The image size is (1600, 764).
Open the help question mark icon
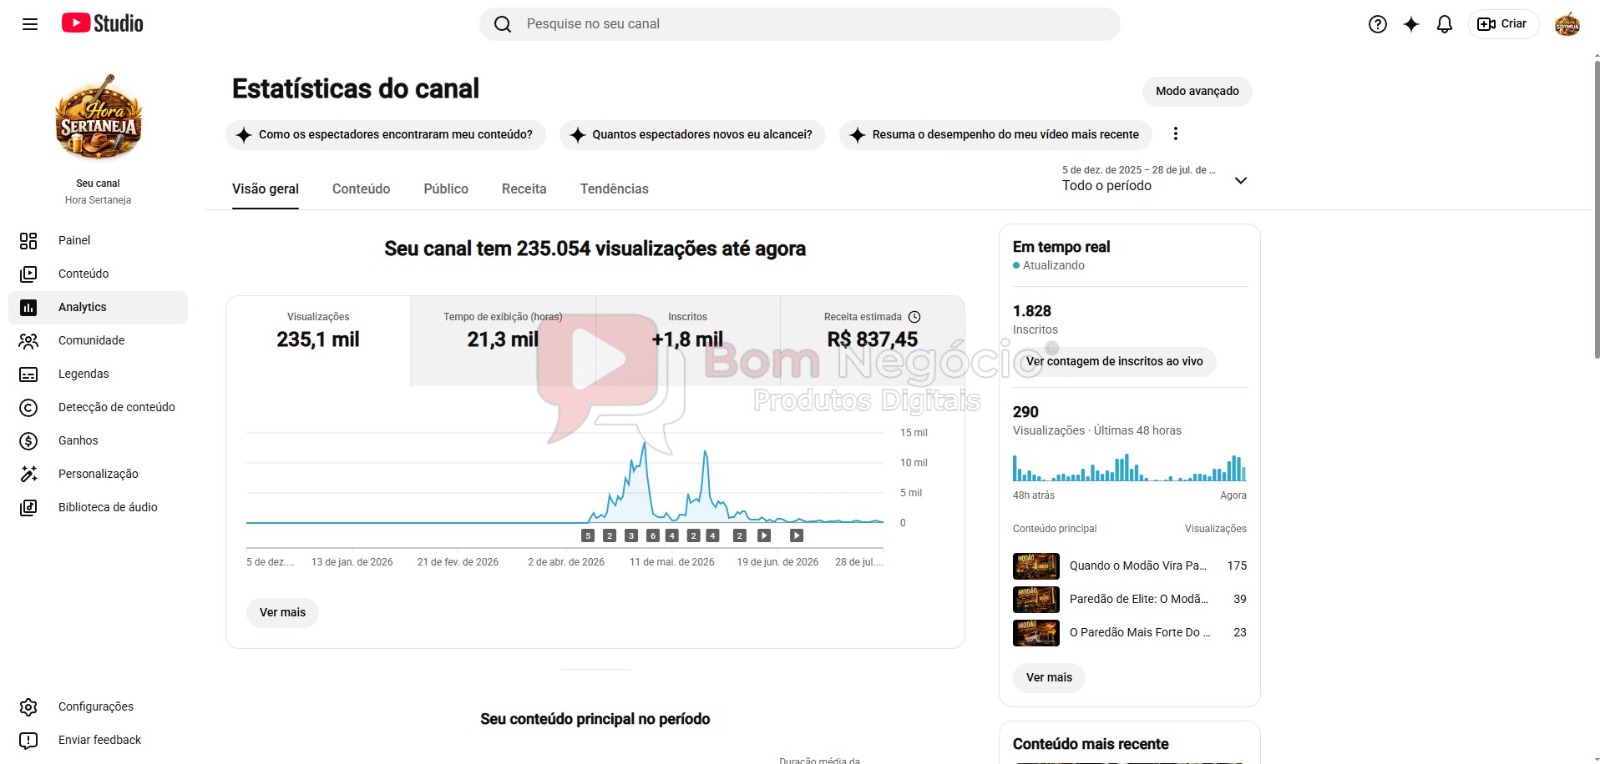[x=1378, y=24]
